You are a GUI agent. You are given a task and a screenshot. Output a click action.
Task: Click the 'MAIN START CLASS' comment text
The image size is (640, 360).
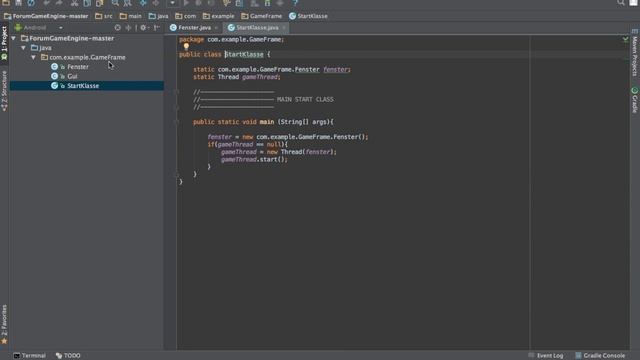pos(305,100)
